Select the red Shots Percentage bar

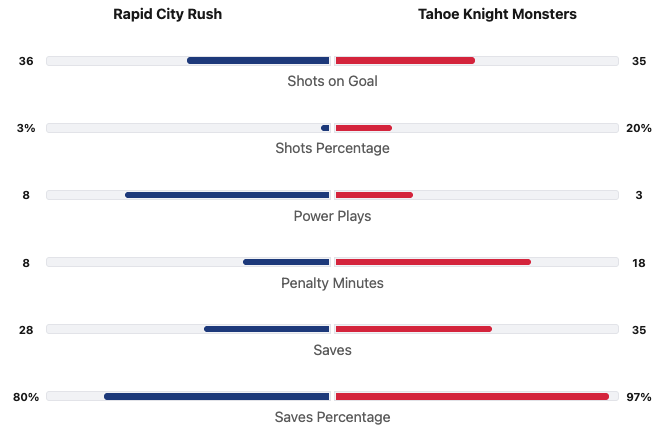(x=363, y=128)
